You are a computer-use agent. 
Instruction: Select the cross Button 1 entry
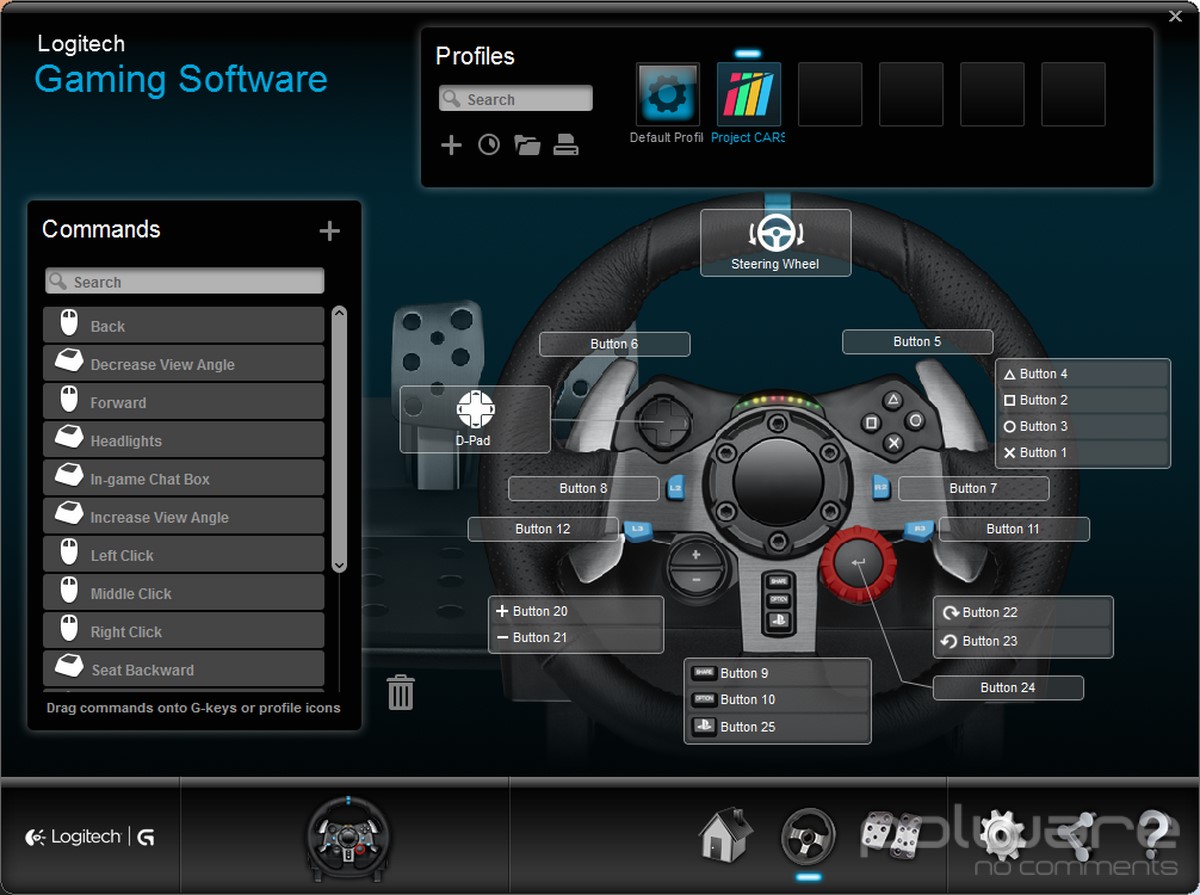tap(1083, 453)
